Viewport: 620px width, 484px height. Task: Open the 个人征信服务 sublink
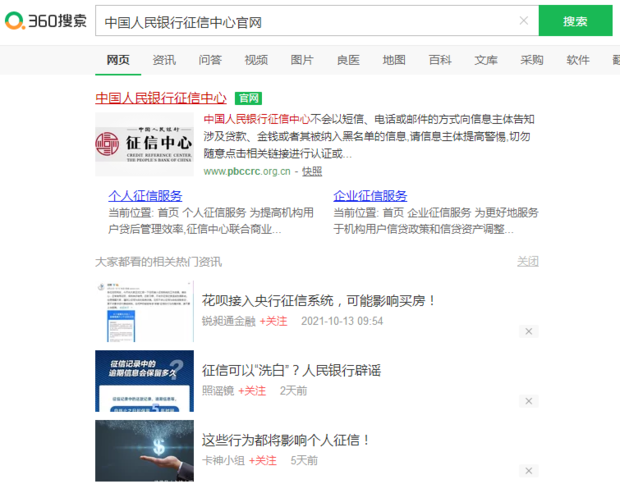(x=145, y=196)
